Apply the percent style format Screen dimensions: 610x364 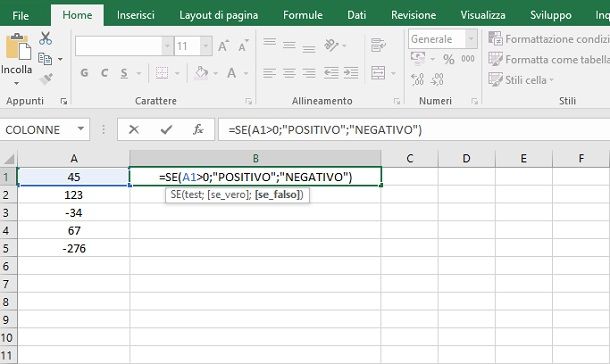coord(449,59)
